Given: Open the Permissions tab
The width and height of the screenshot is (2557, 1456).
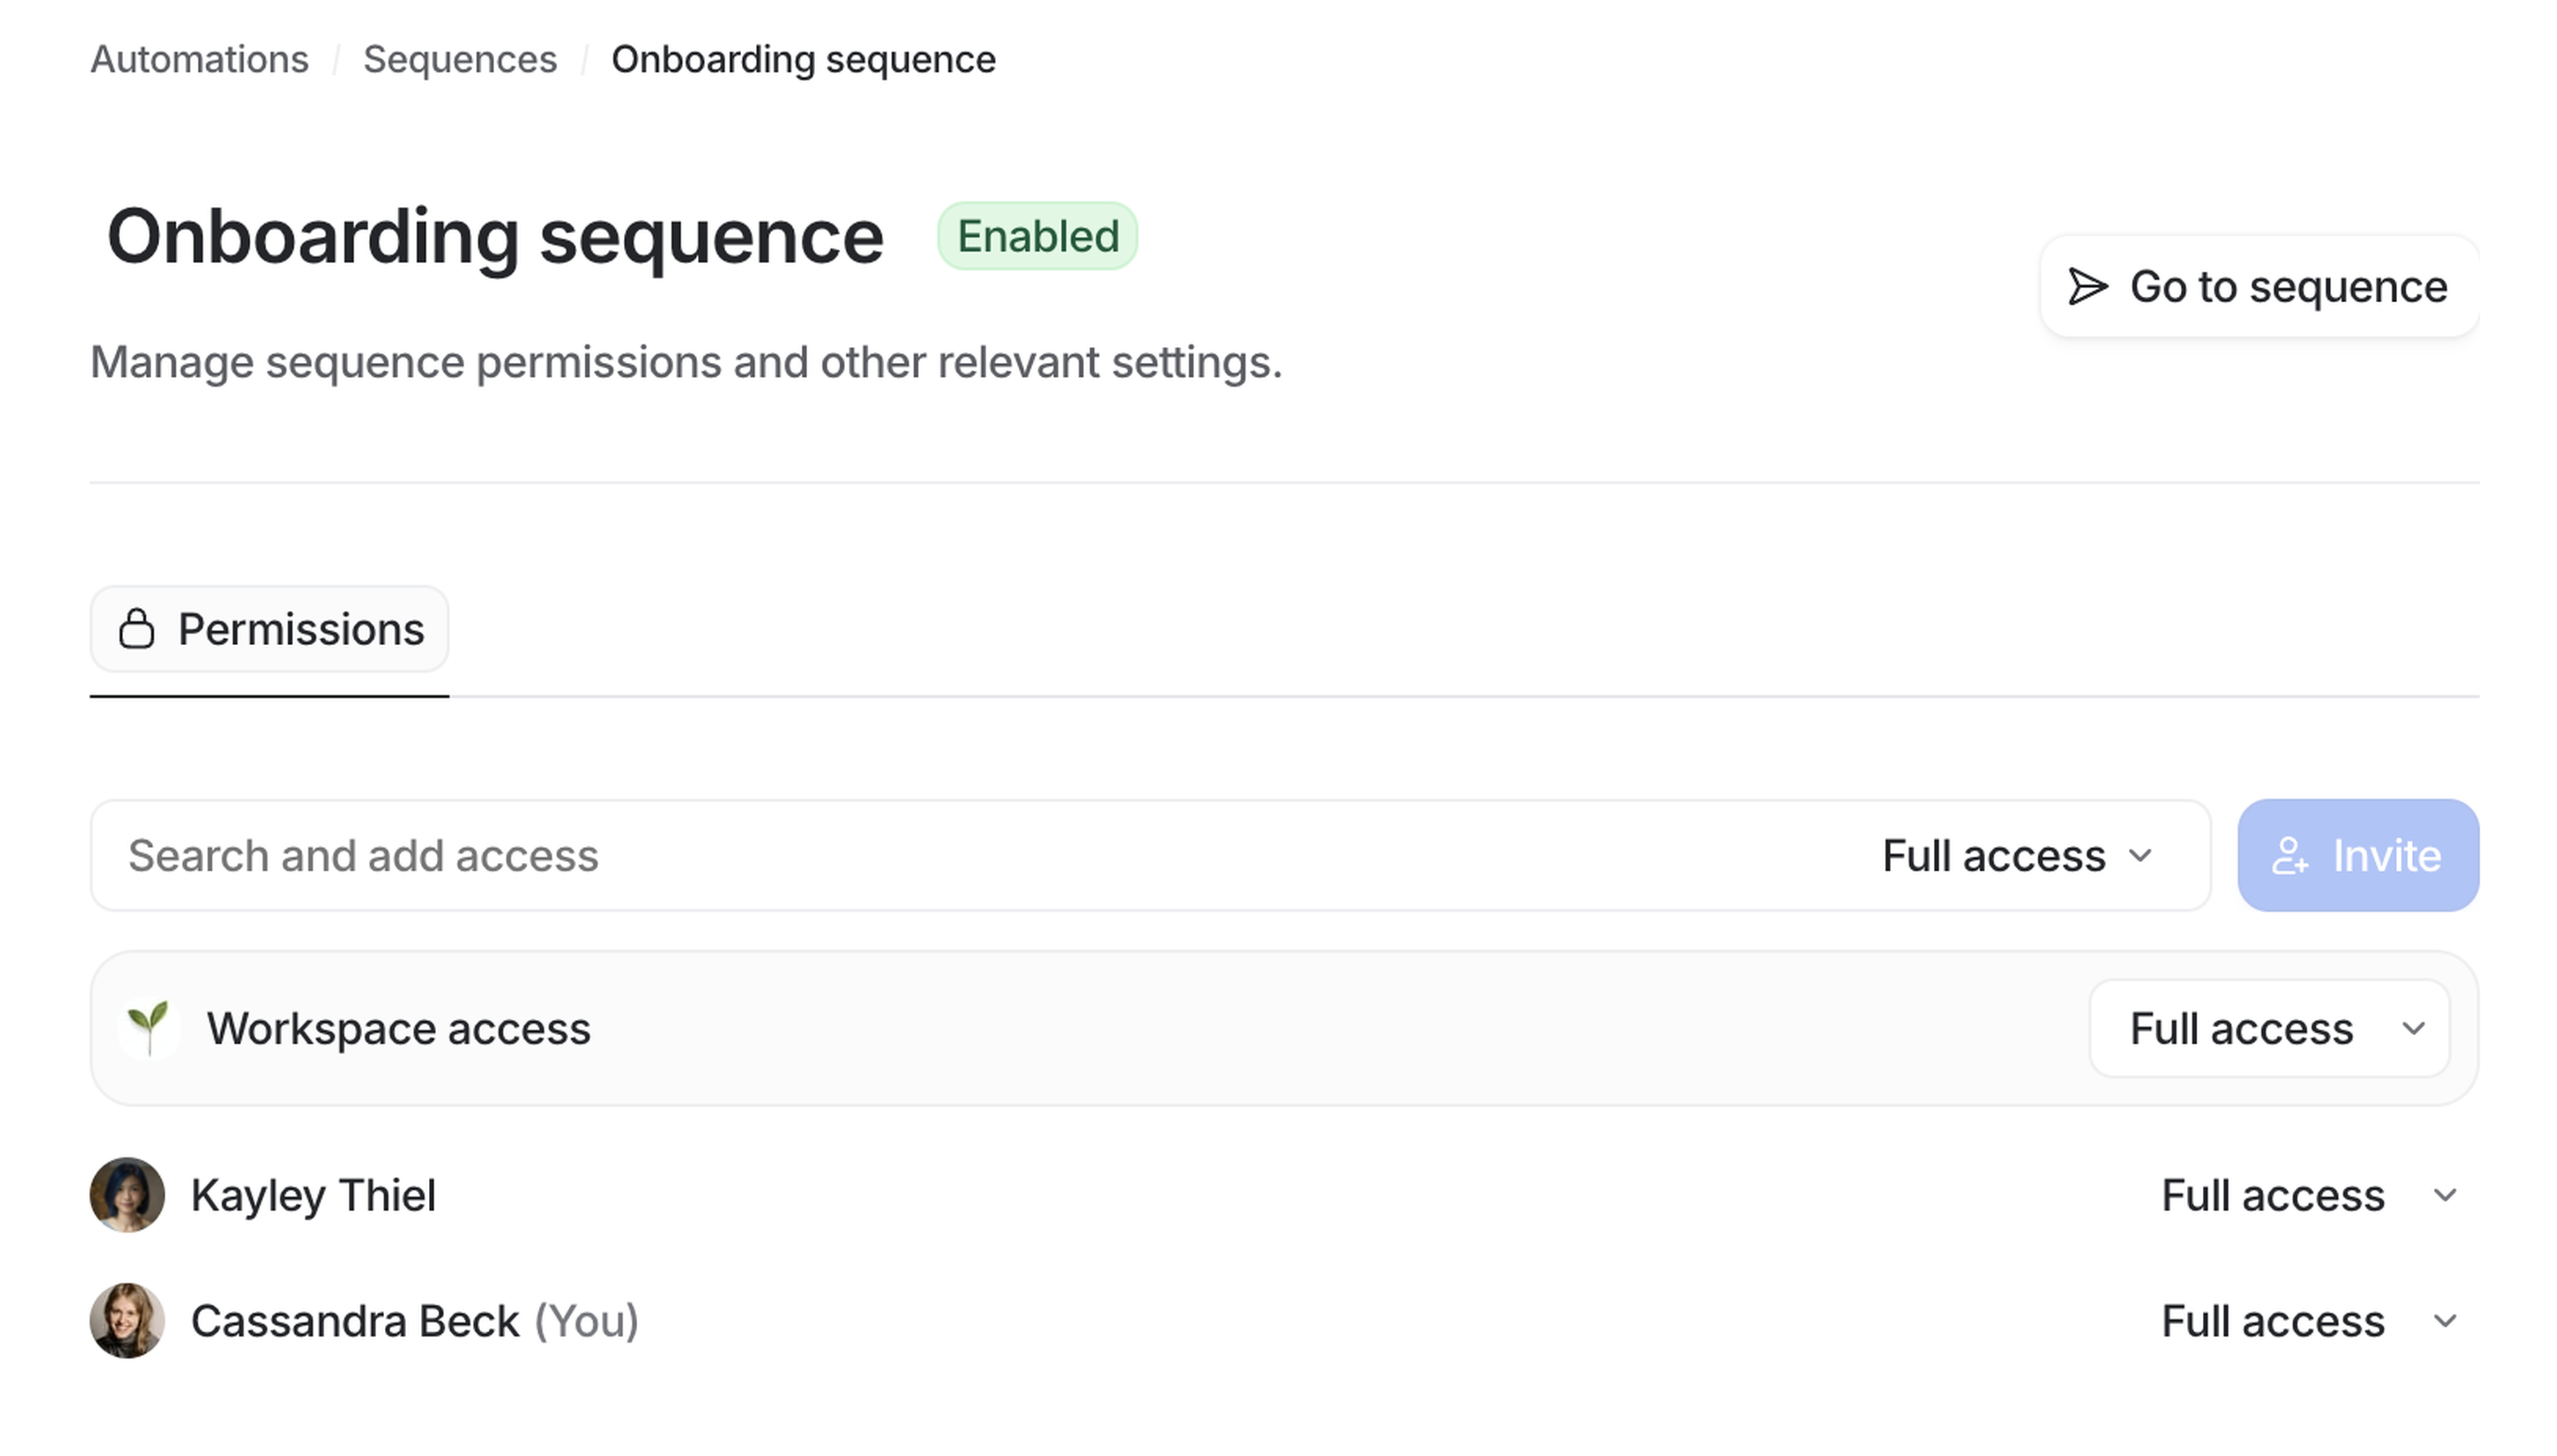Looking at the screenshot, I should (x=270, y=630).
